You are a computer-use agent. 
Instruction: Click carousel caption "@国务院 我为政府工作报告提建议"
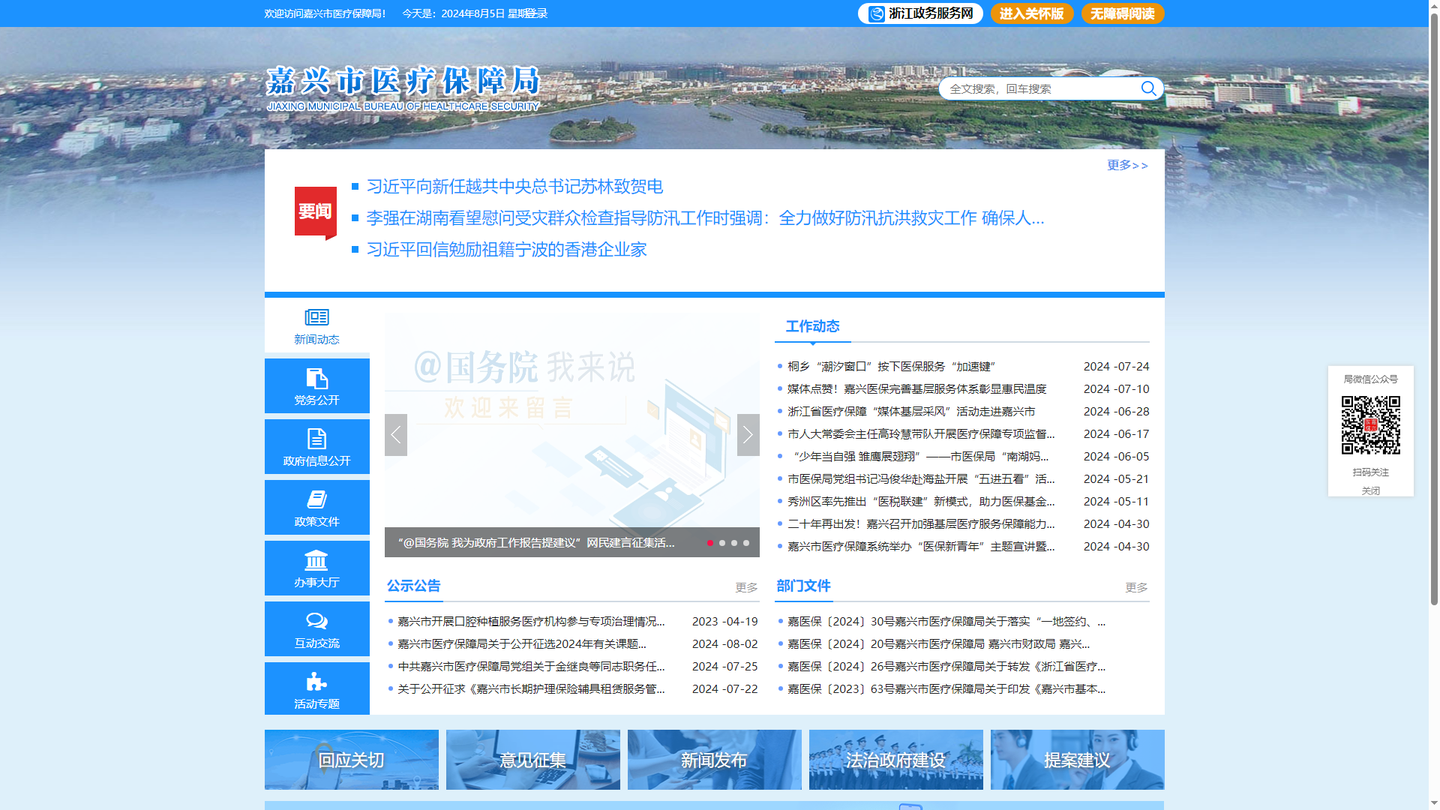pos(536,543)
